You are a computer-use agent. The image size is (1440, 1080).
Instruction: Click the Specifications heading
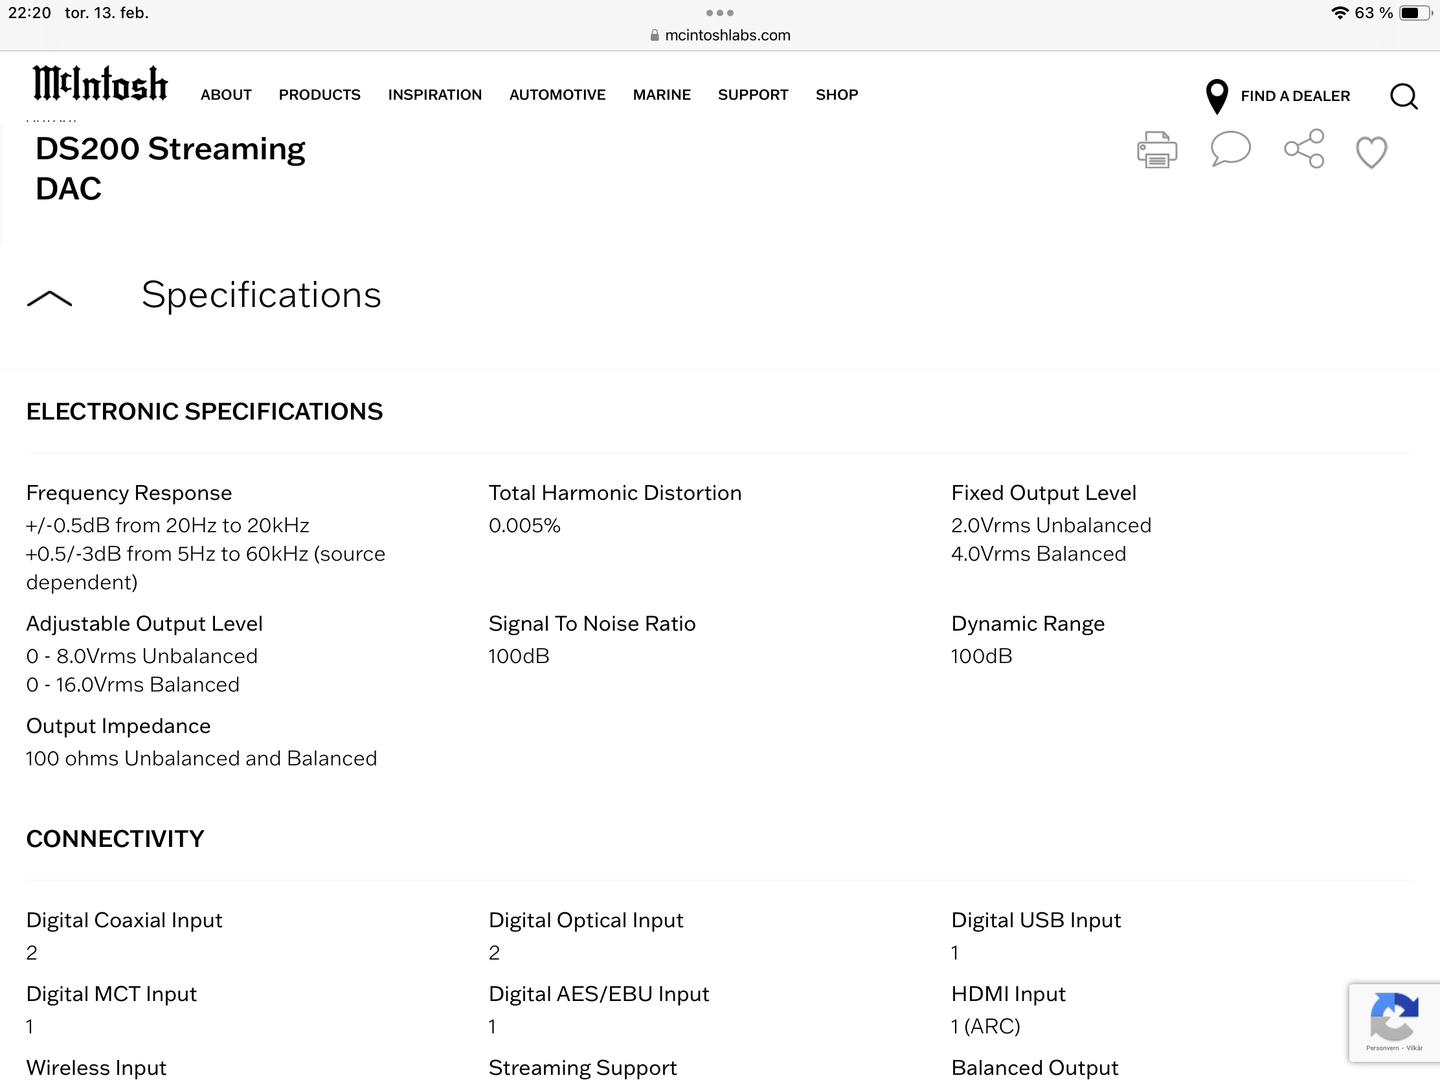click(262, 295)
